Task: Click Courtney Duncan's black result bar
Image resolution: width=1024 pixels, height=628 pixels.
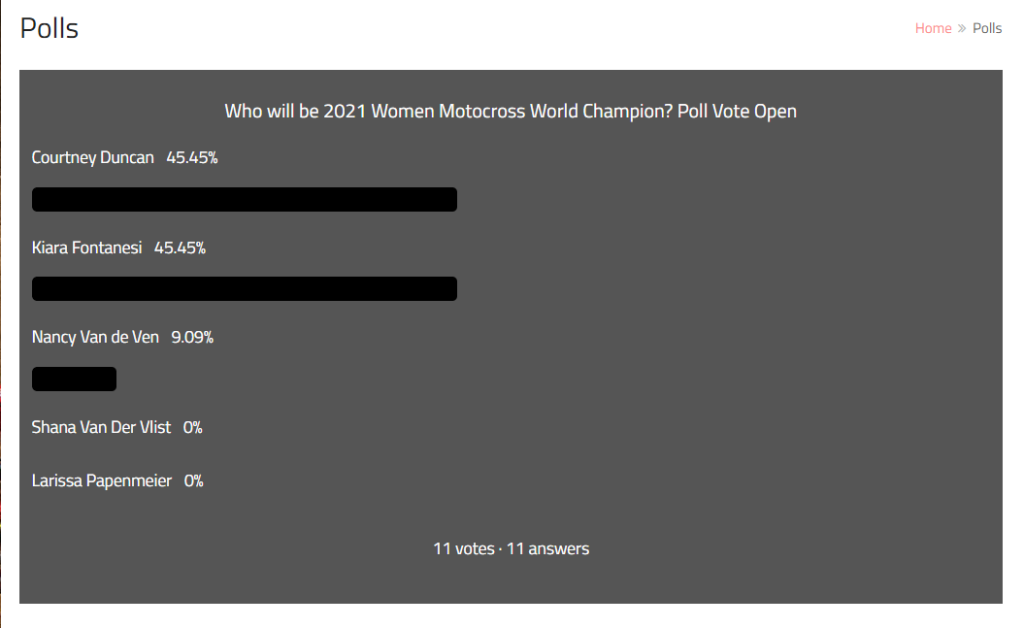Action: coord(244,199)
